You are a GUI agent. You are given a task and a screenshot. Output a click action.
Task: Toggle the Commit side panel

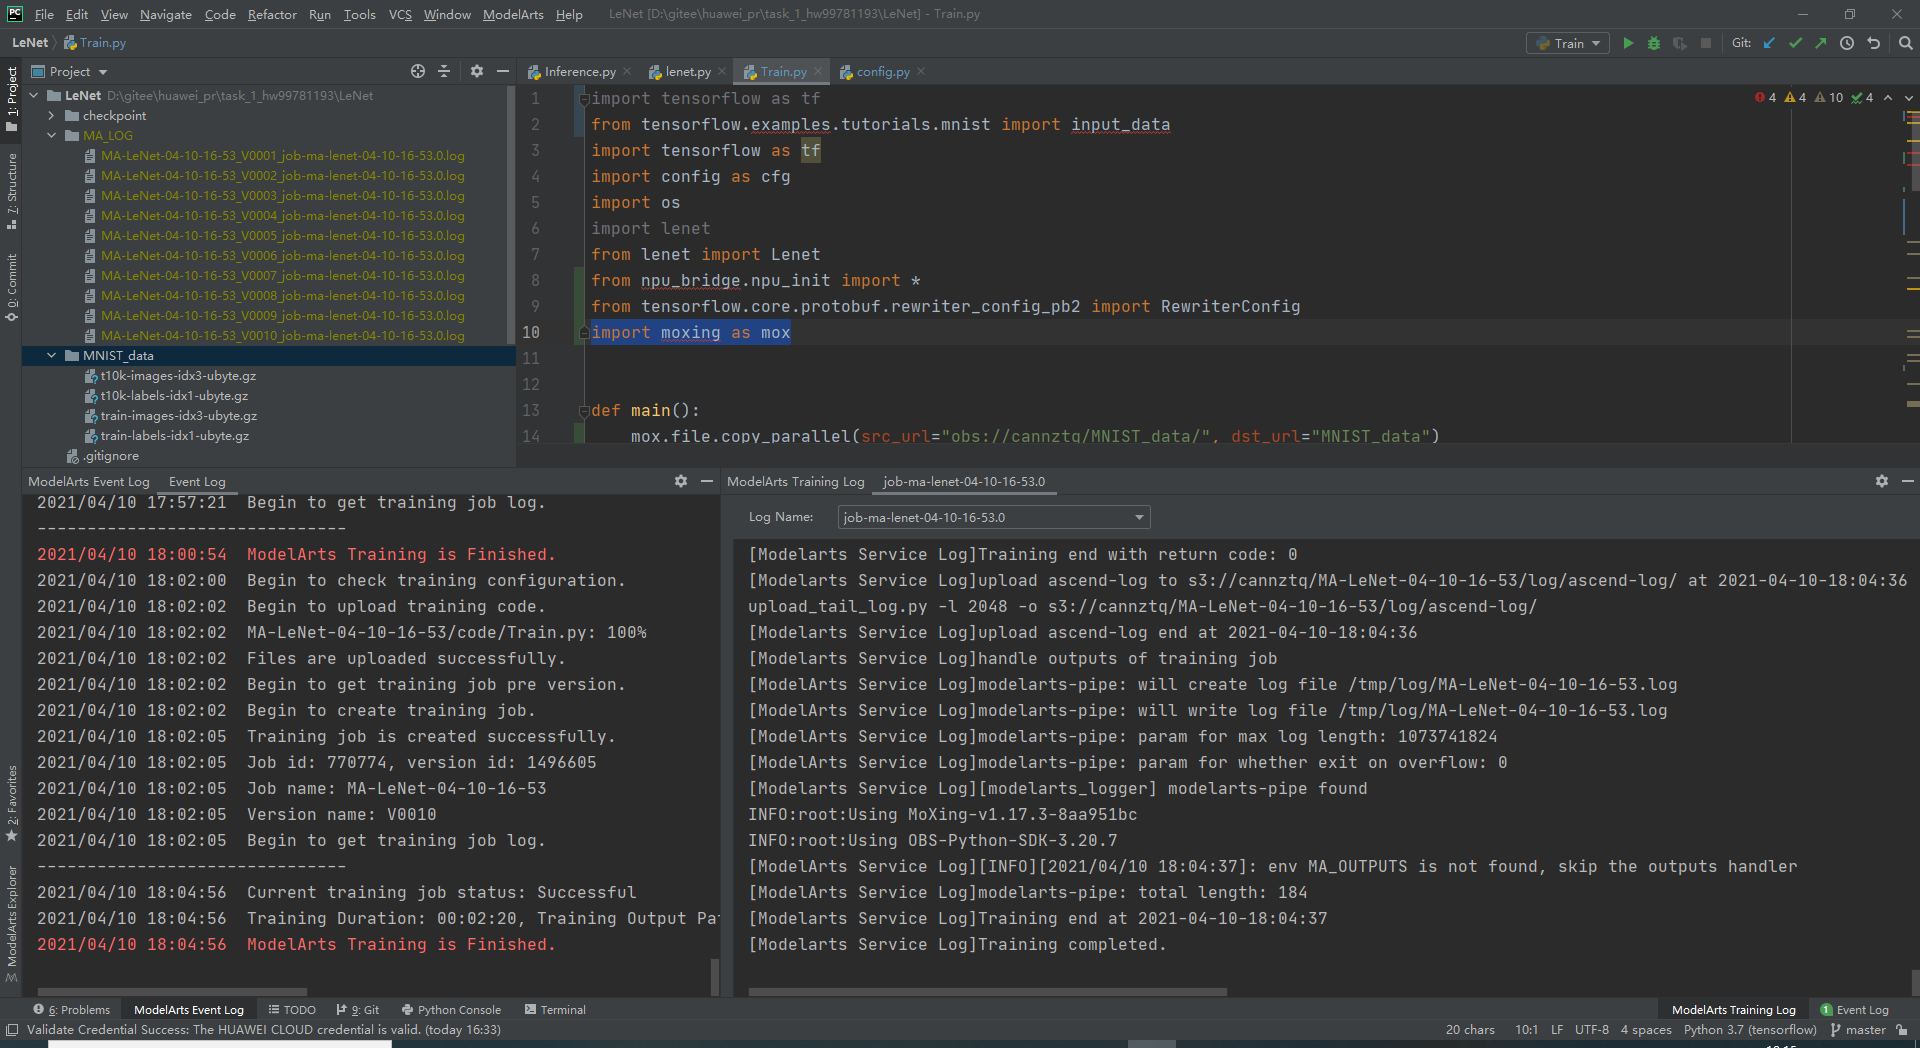[x=11, y=288]
